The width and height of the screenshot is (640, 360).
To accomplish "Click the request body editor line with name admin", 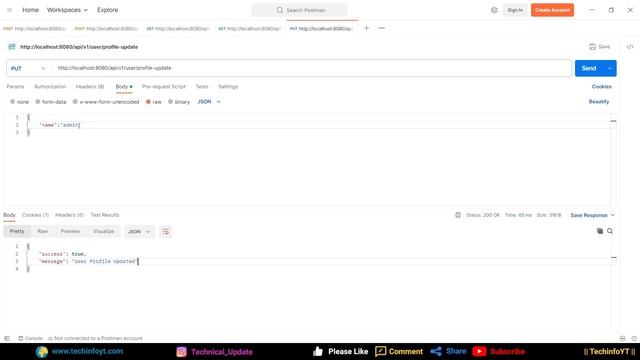I will [318, 125].
